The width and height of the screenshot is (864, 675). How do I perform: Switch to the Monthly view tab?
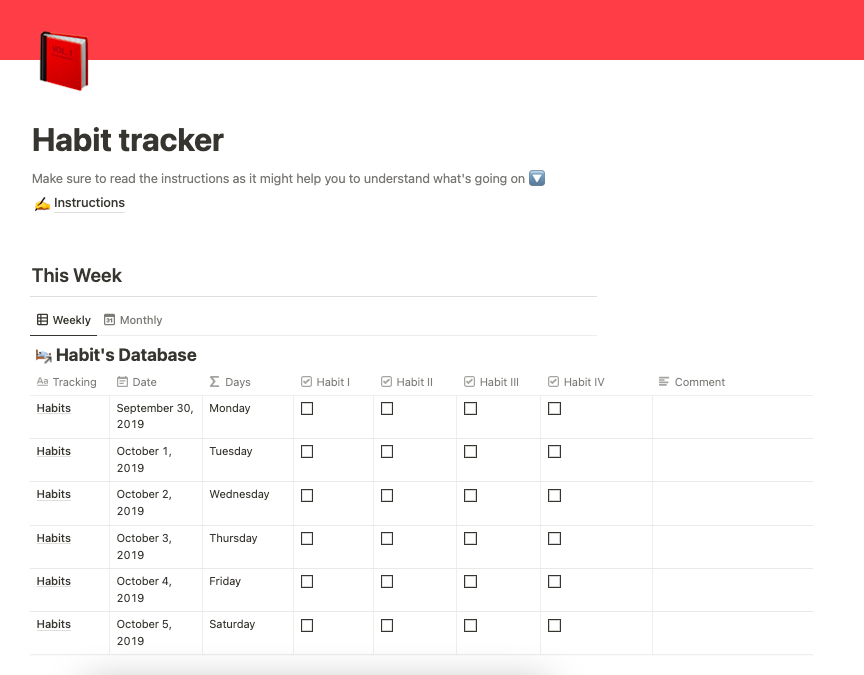pyautogui.click(x=140, y=320)
